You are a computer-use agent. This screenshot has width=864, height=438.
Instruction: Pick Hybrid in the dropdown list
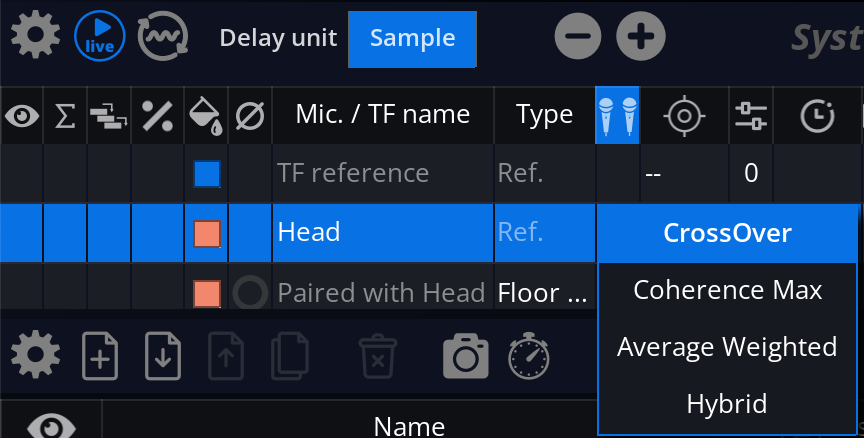click(727, 404)
